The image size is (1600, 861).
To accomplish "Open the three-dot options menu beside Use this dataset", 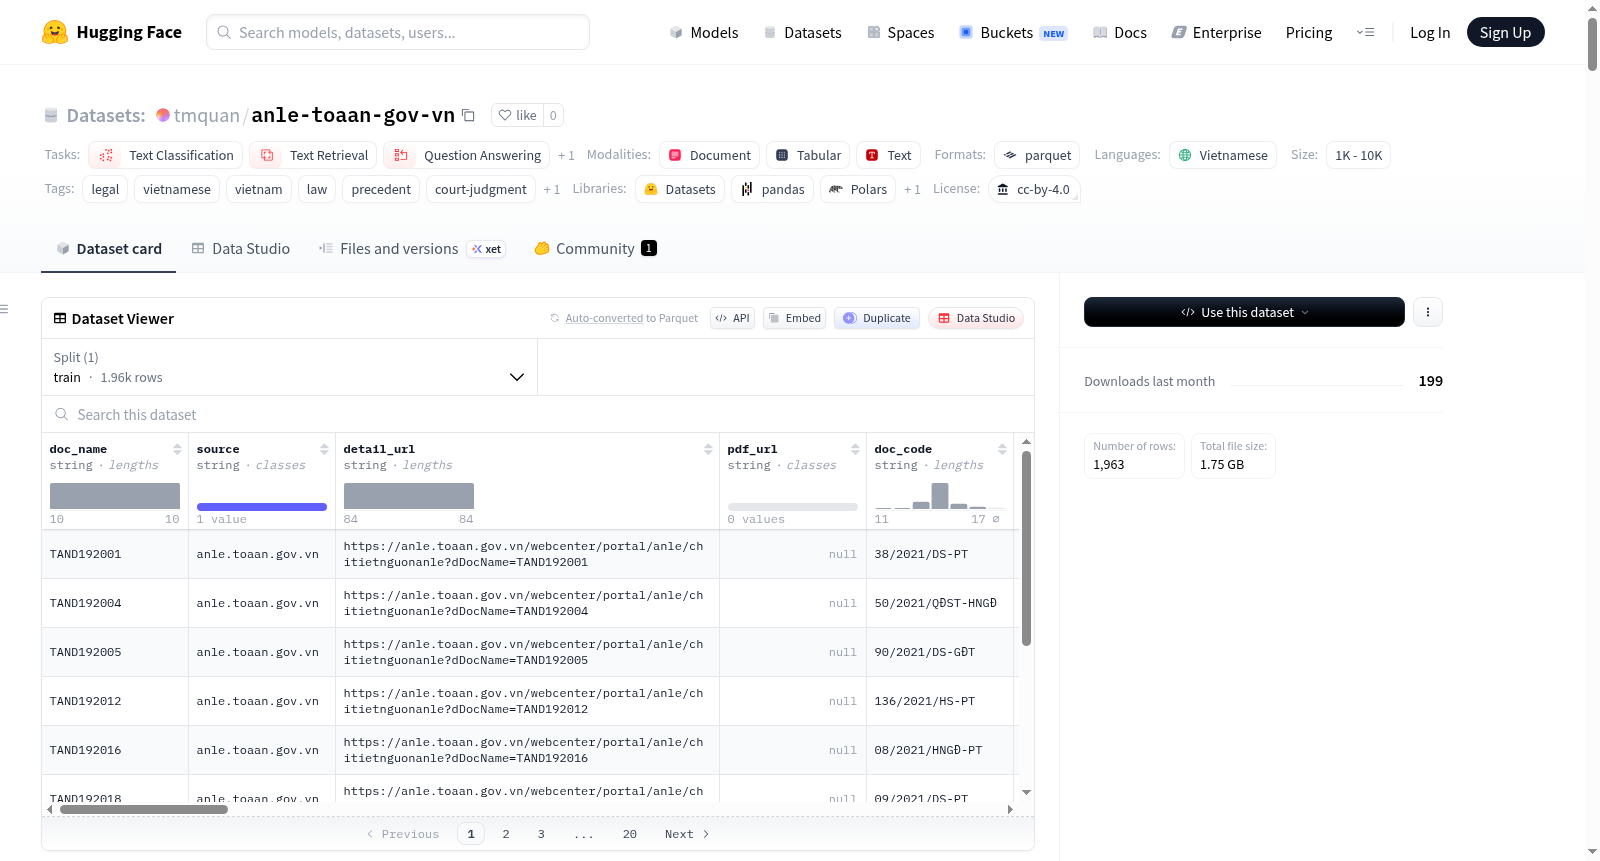I will coord(1428,312).
